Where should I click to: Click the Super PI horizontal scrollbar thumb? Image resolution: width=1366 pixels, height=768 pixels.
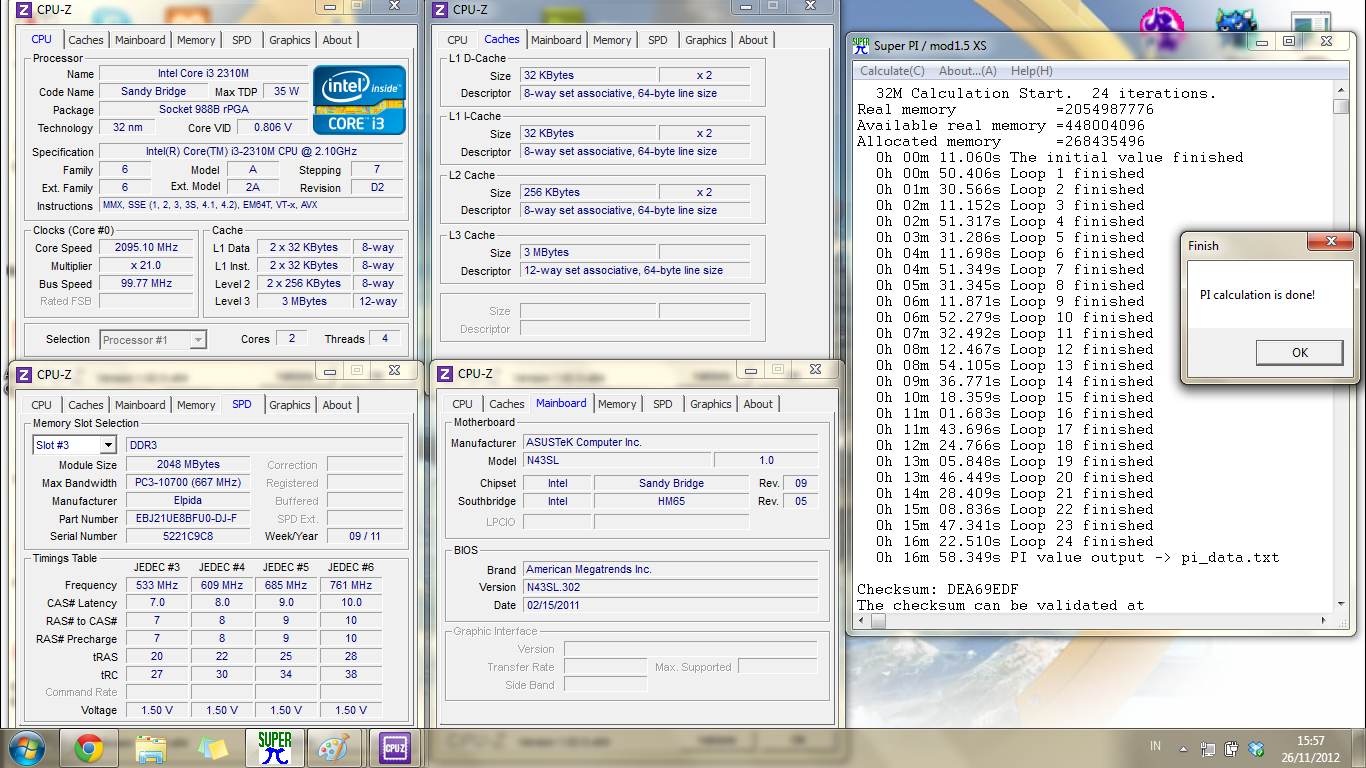pos(879,621)
